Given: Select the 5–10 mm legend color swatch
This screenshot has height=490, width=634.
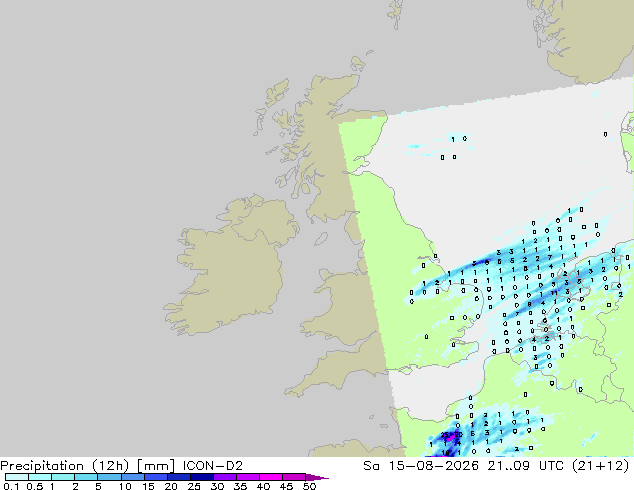Looking at the screenshot, I should pyautogui.click(x=110, y=477).
